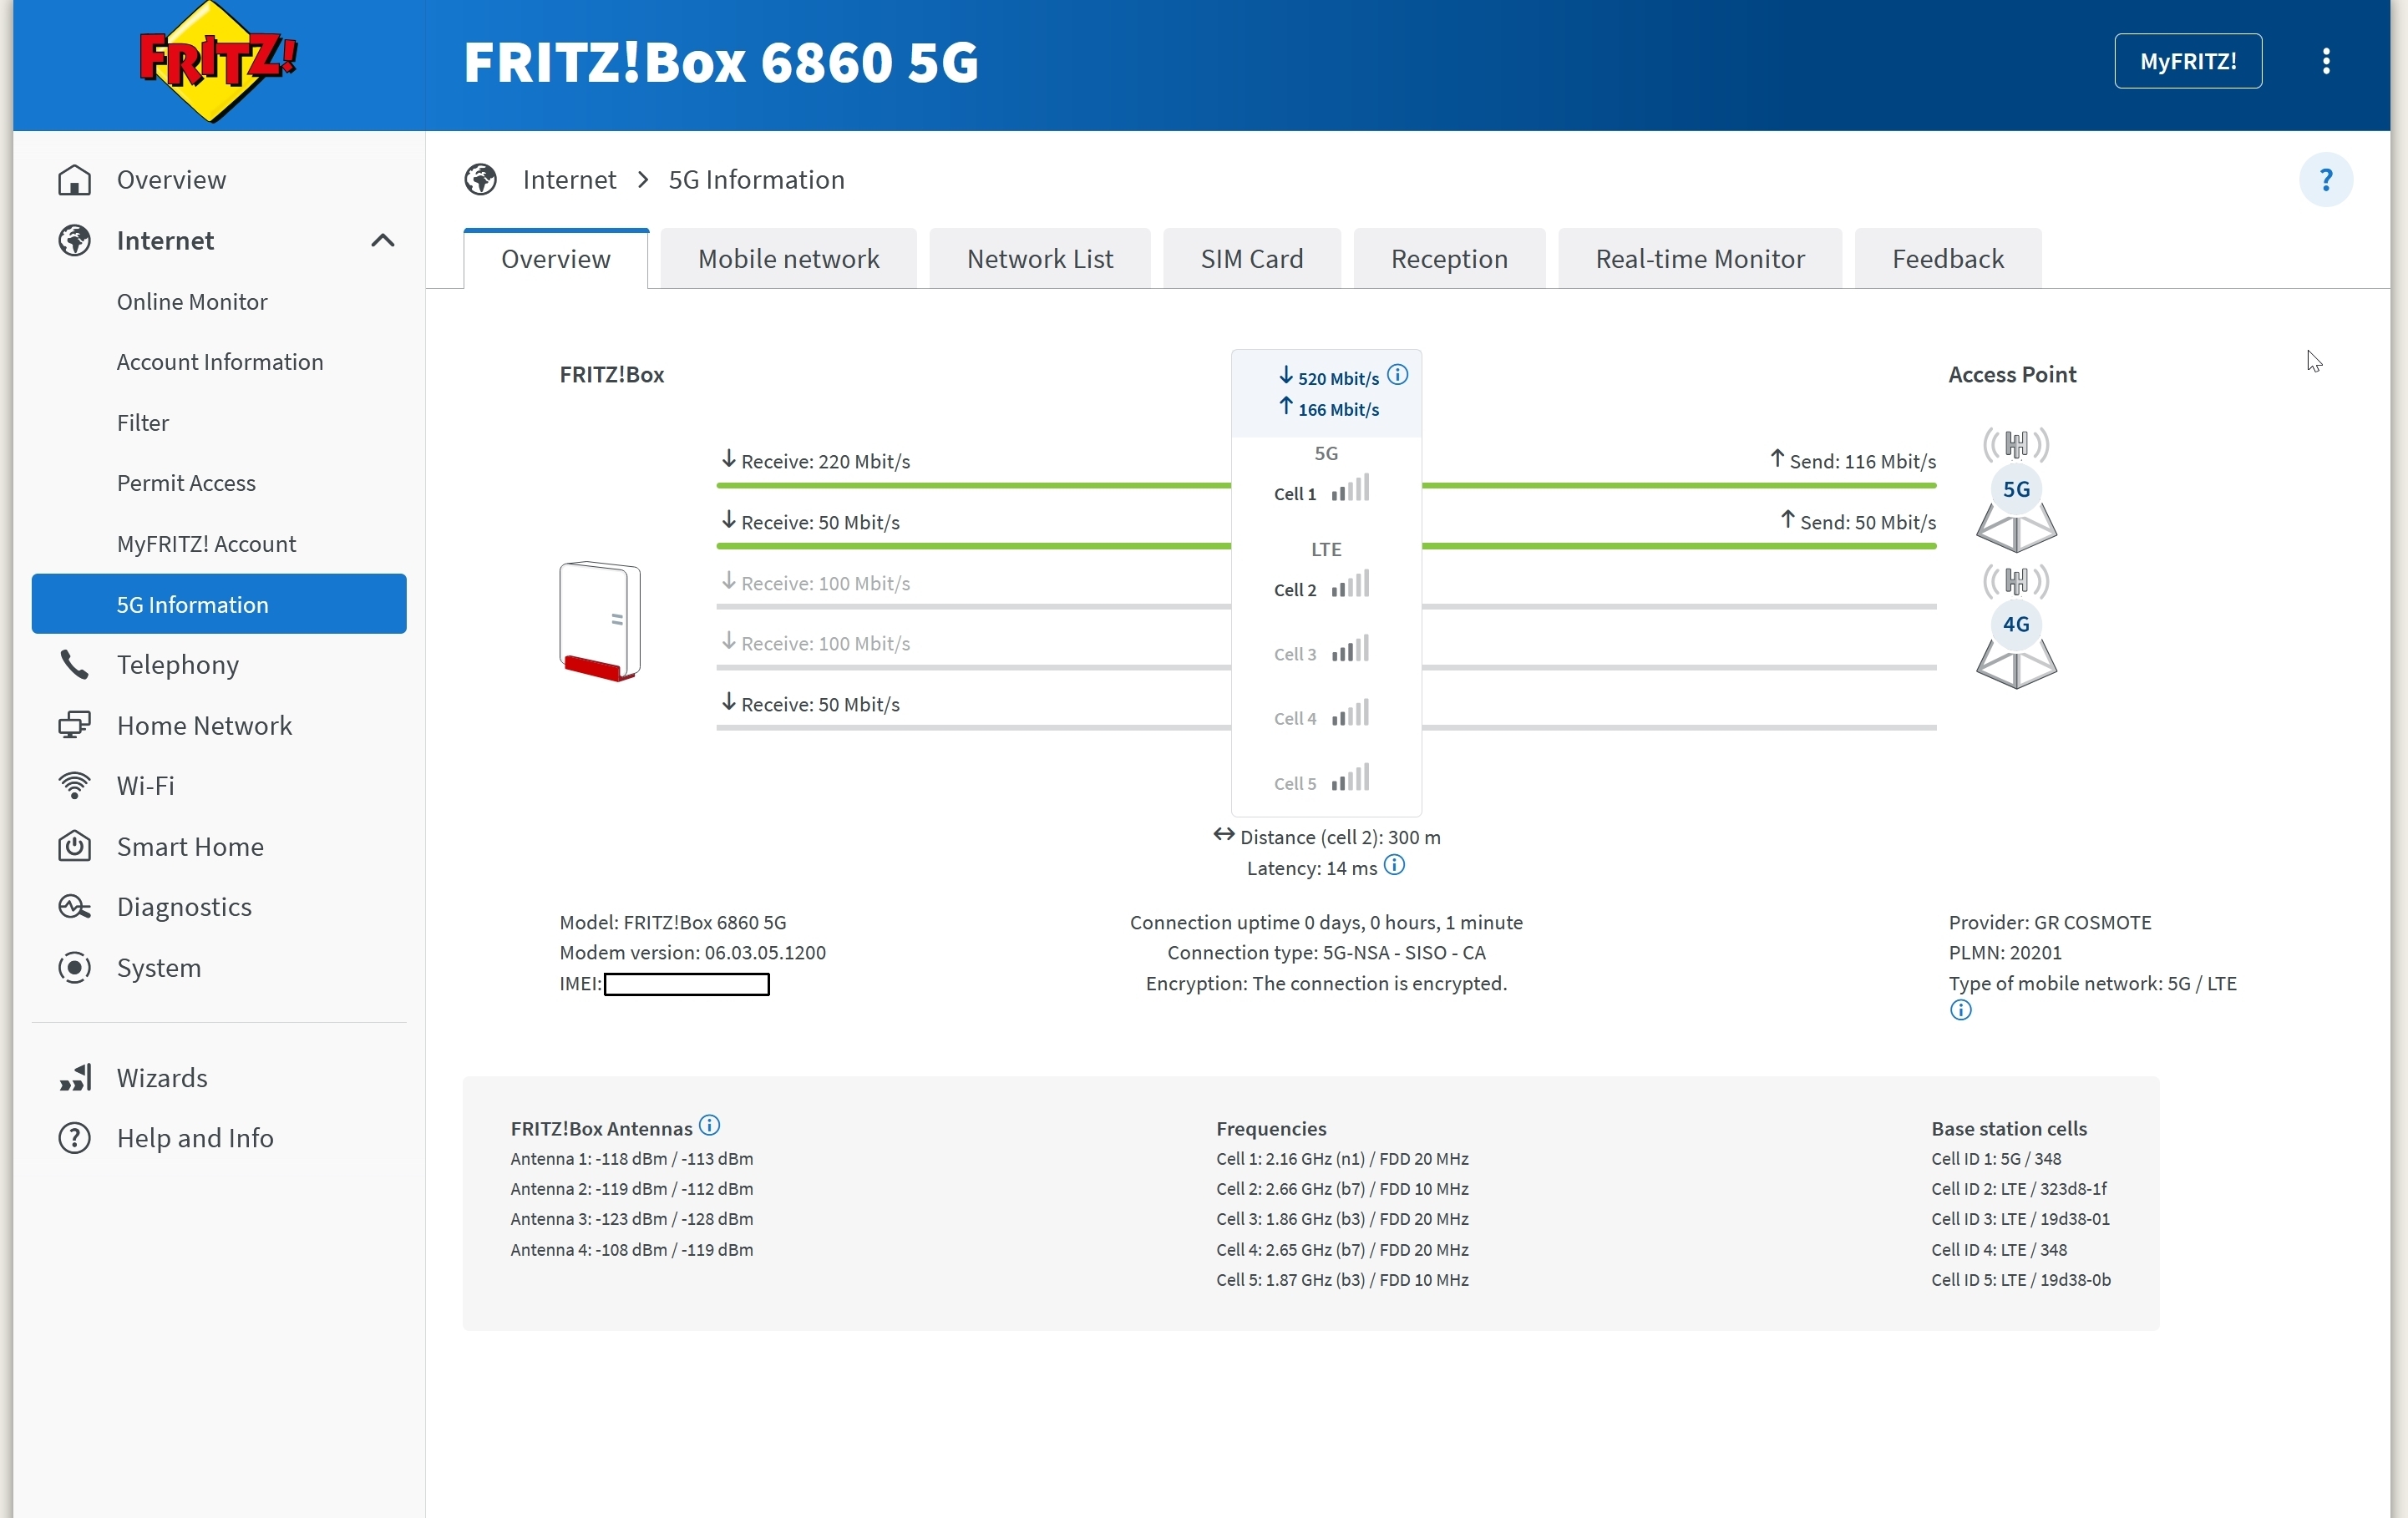Viewport: 2408px width, 1518px height.
Task: Click the FRITZ! logo
Action: 217,62
